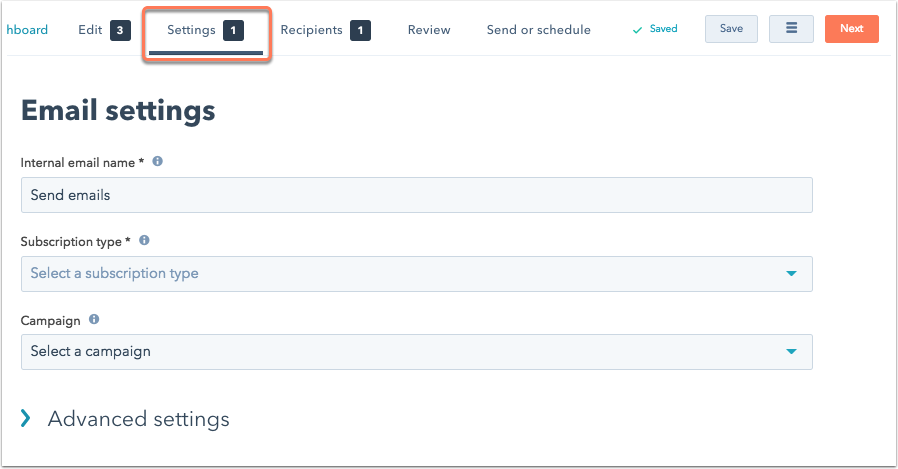
Task: Open the Review tab
Action: (x=429, y=30)
